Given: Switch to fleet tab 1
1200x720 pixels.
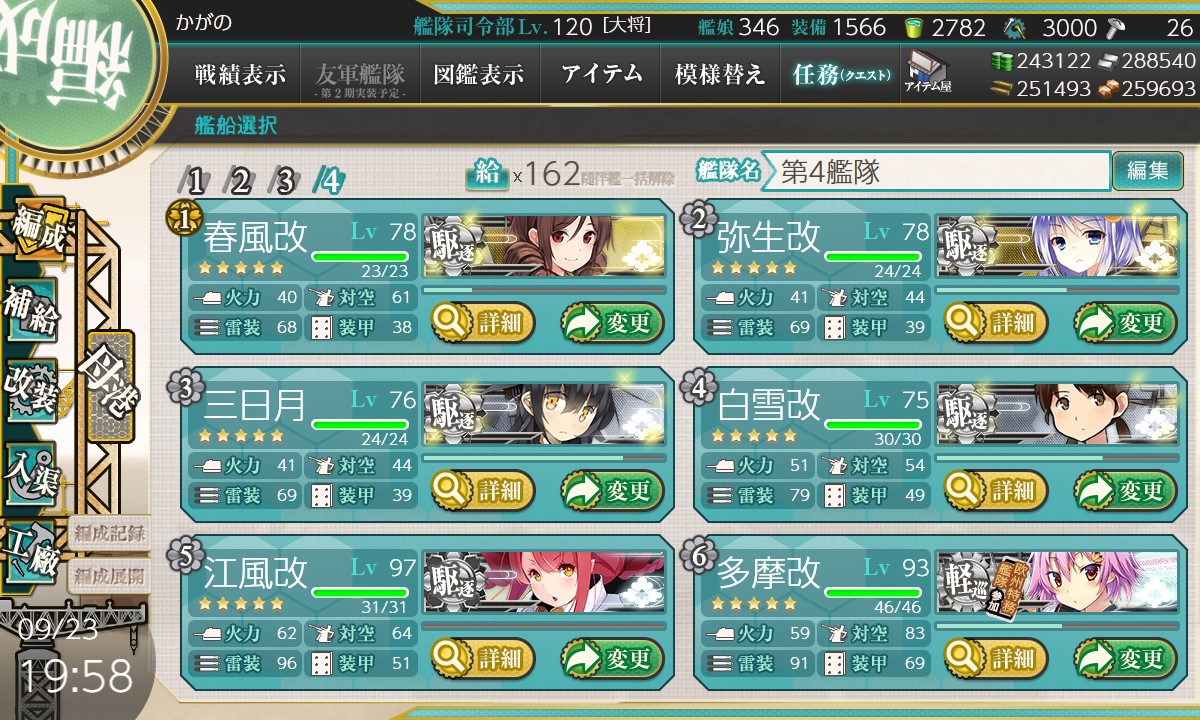Looking at the screenshot, I should pos(195,181).
